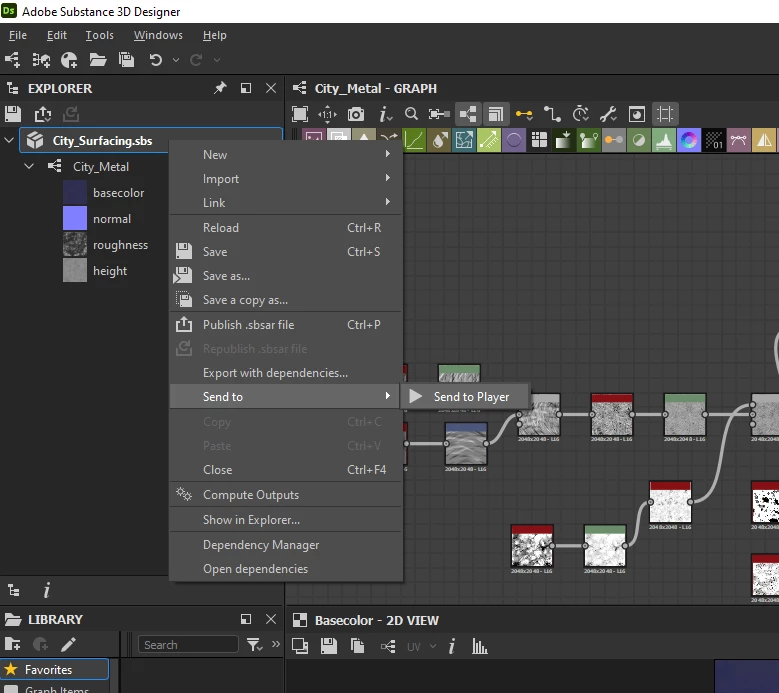Image resolution: width=779 pixels, height=693 pixels.
Task: Collapse the City_Metal graph tree
Action: click(x=29, y=166)
